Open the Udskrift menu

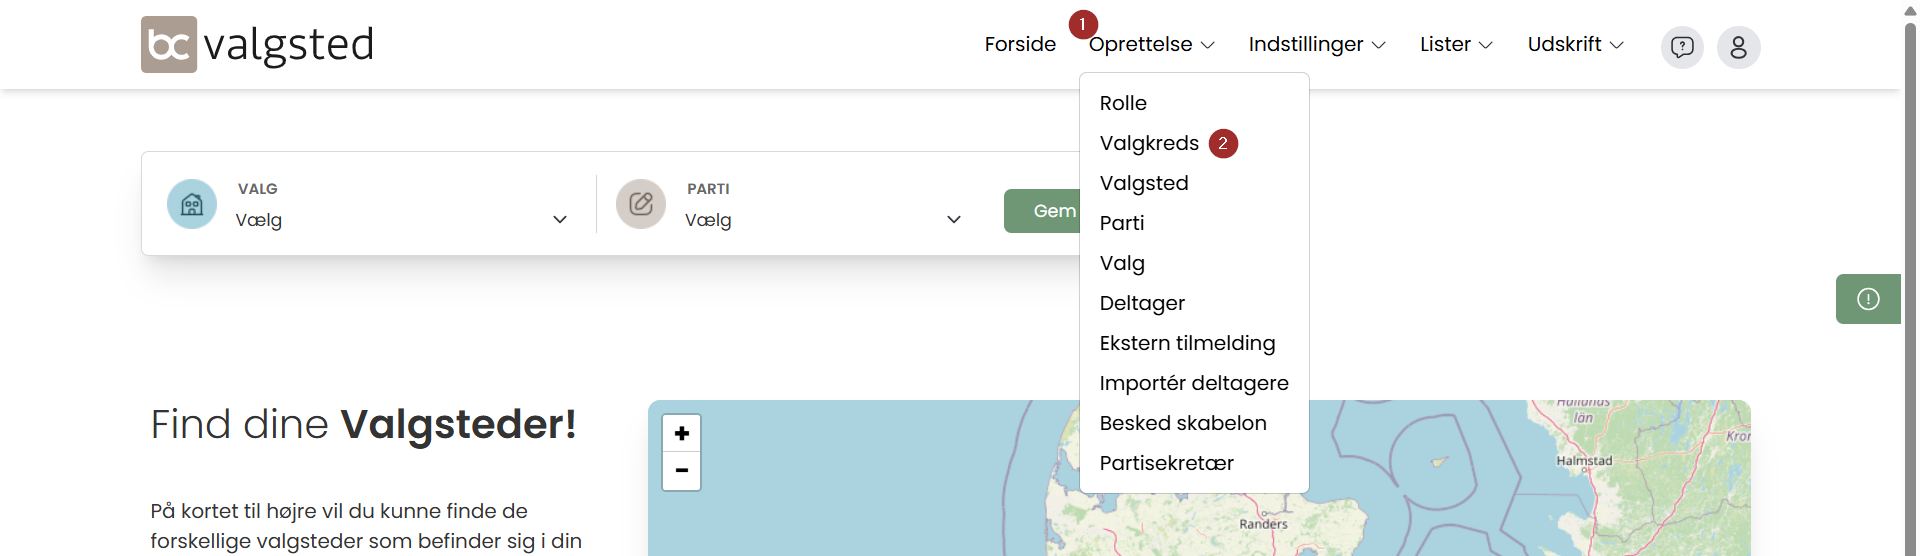[x=1575, y=44]
